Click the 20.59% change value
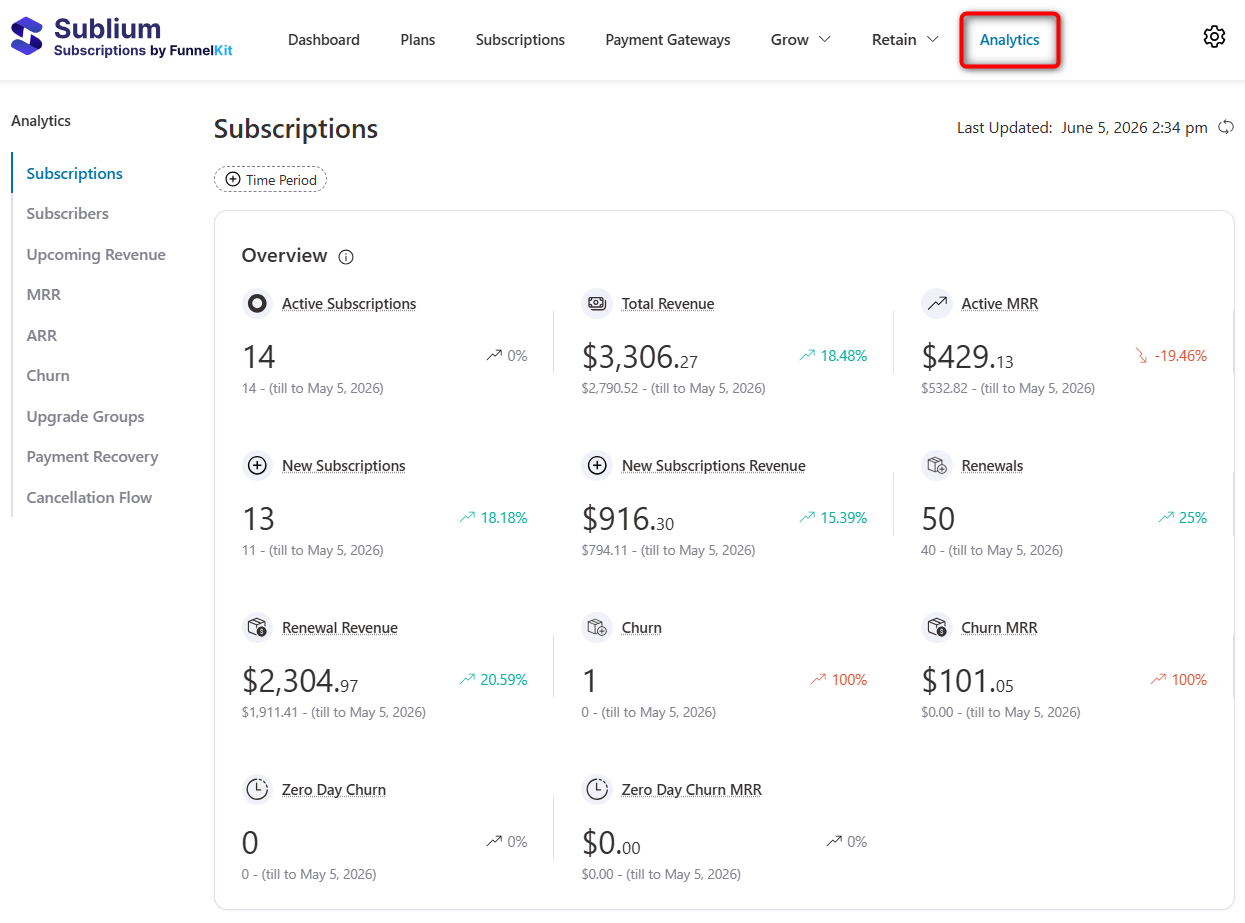The width and height of the screenshot is (1245, 923). point(504,680)
